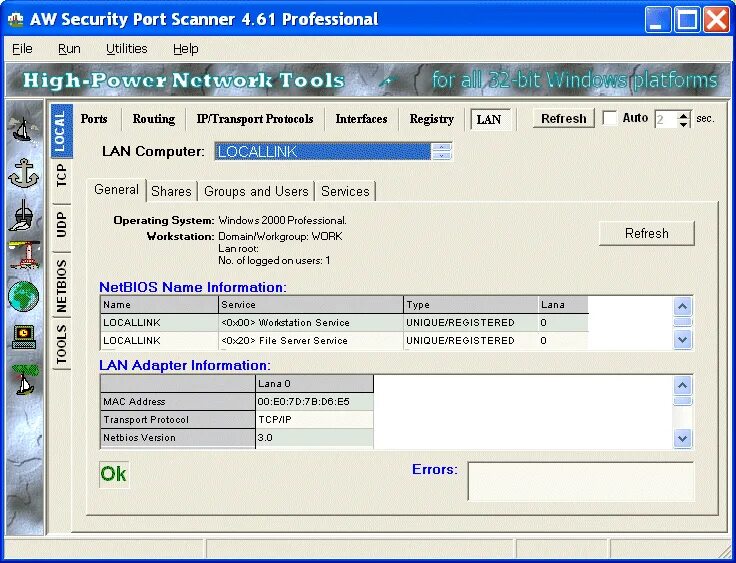Open the LAN Computer dropdown
Screen dimensions: 736x563
(x=441, y=151)
